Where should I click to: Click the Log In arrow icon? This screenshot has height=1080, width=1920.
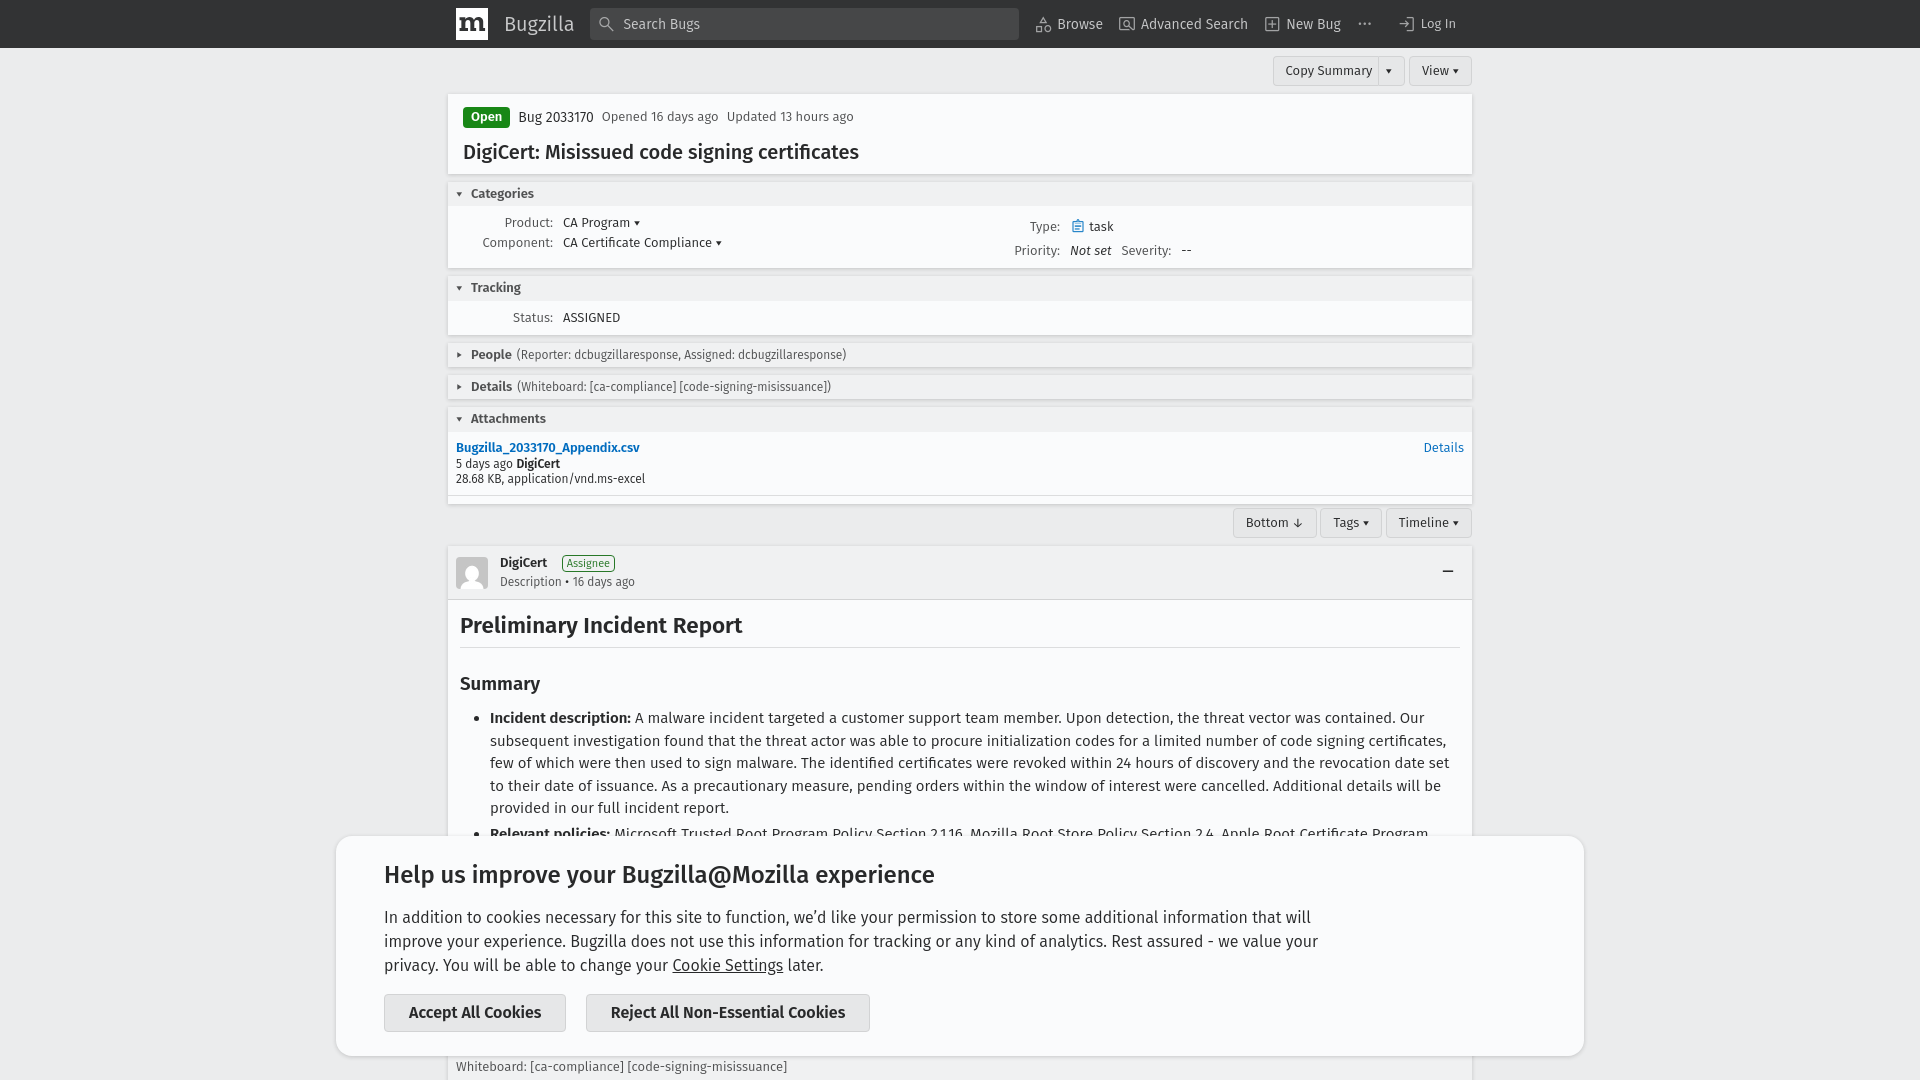pos(1406,24)
